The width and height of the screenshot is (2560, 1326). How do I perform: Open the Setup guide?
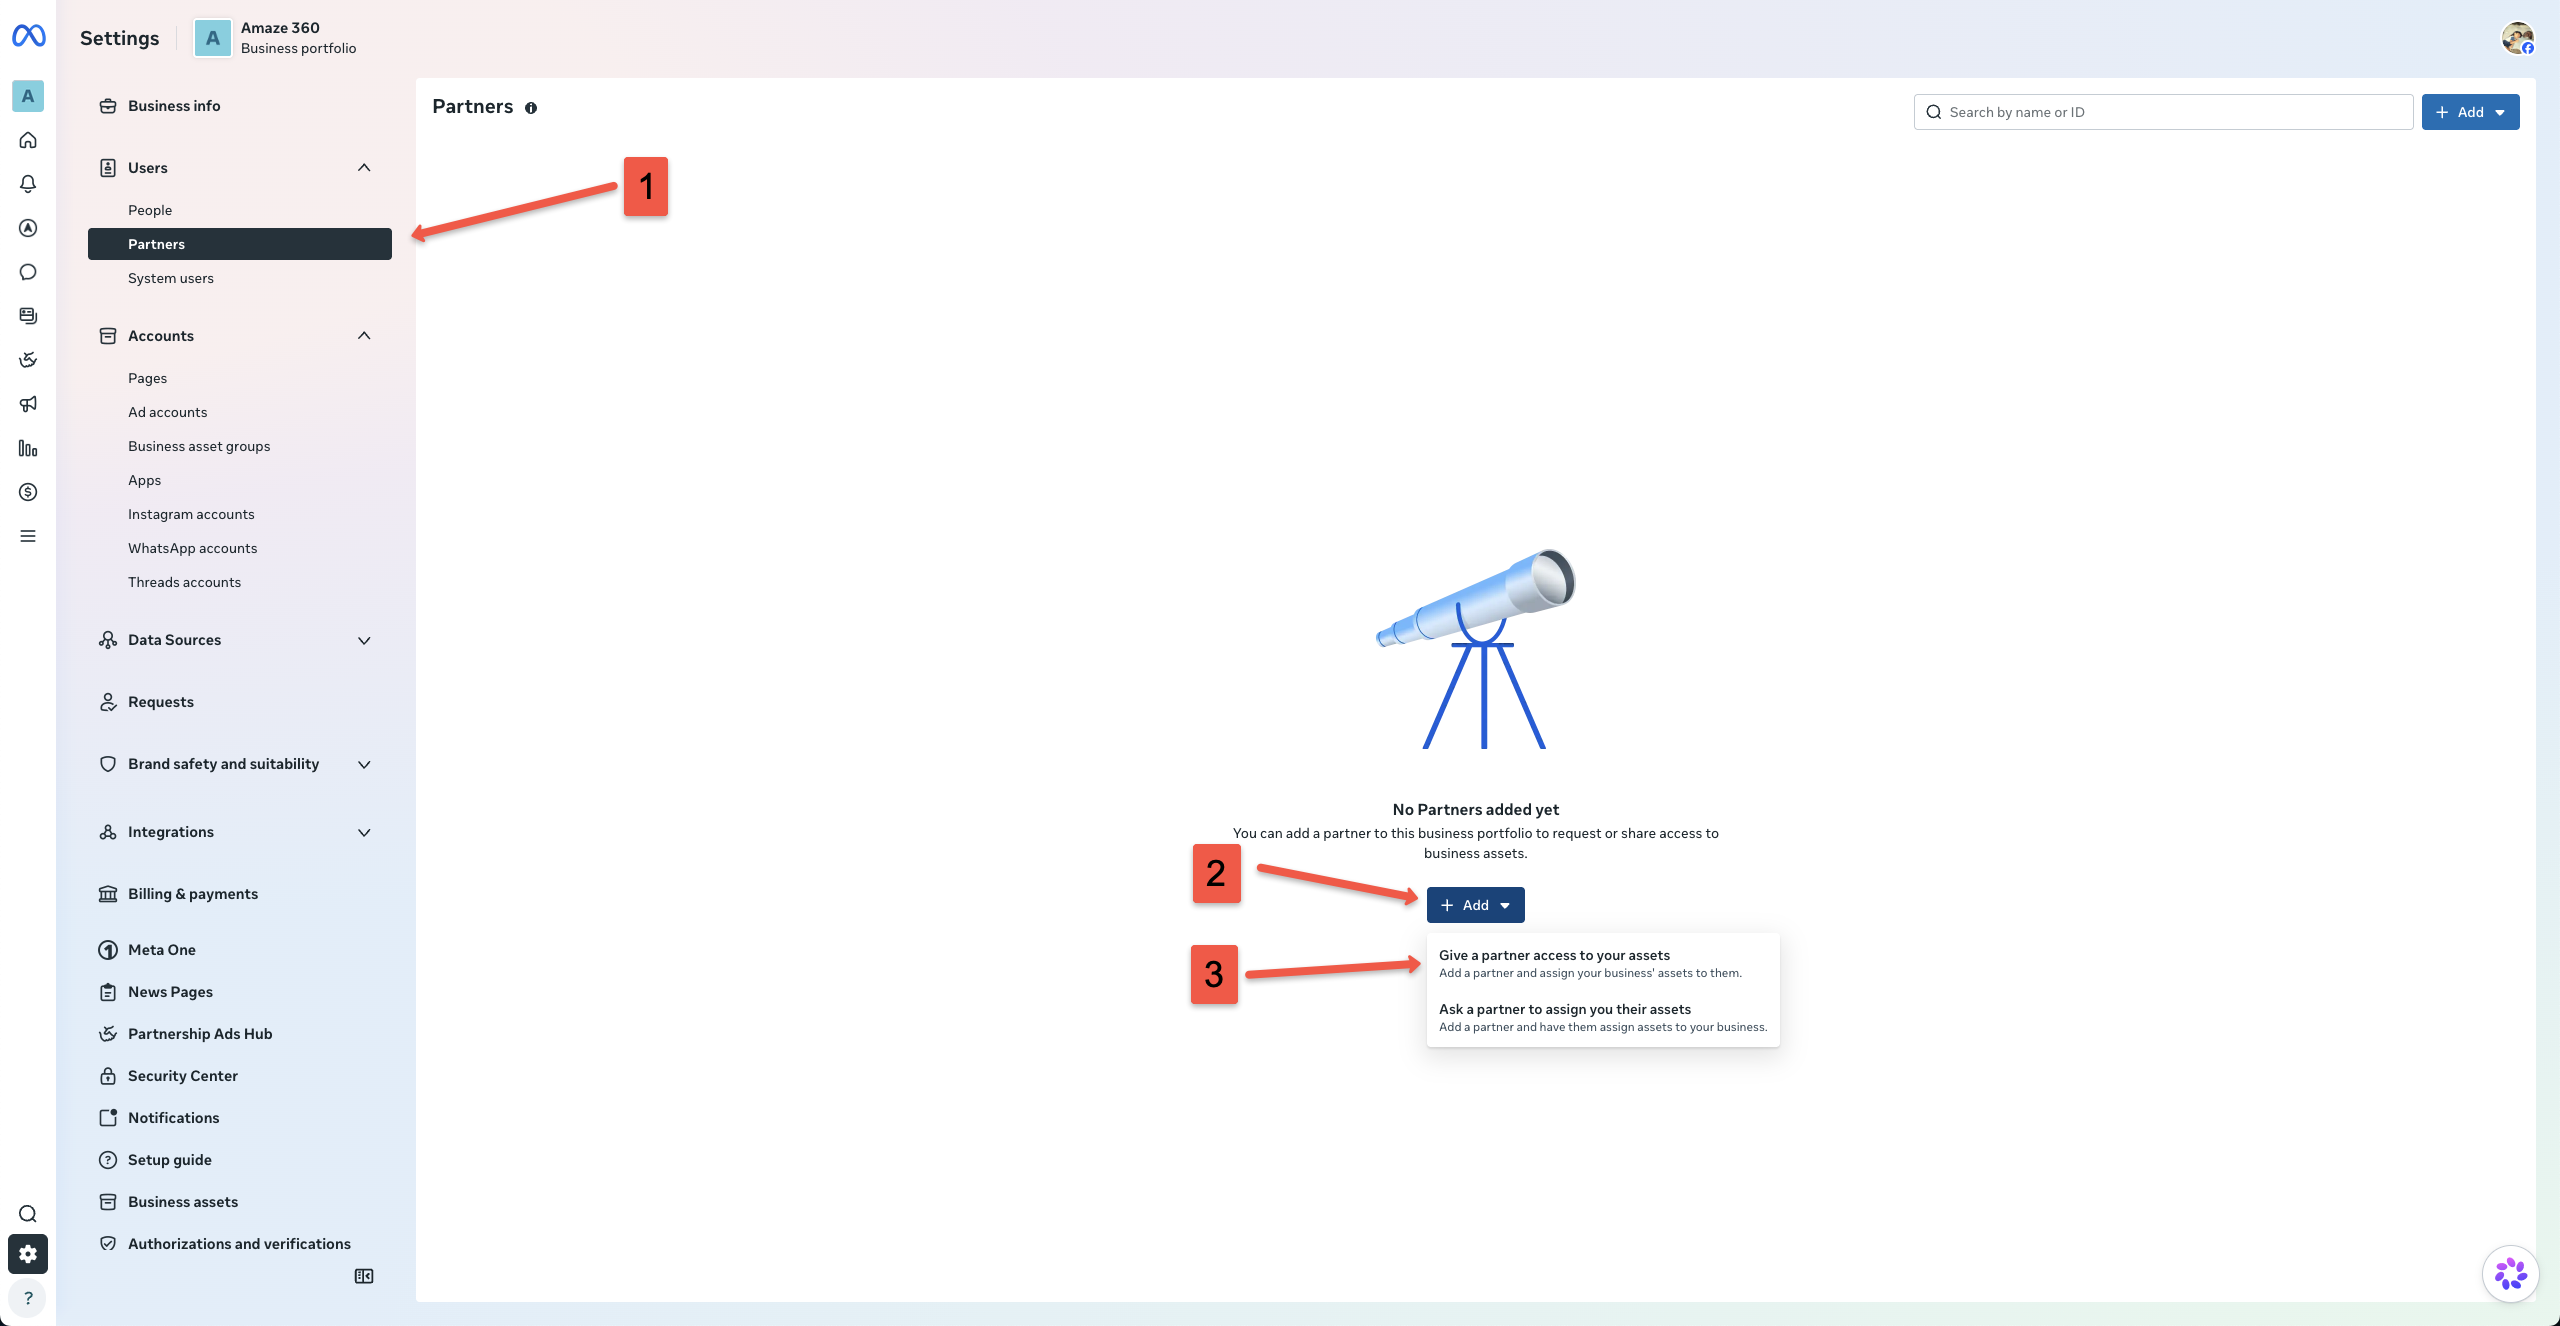click(x=240, y=1160)
